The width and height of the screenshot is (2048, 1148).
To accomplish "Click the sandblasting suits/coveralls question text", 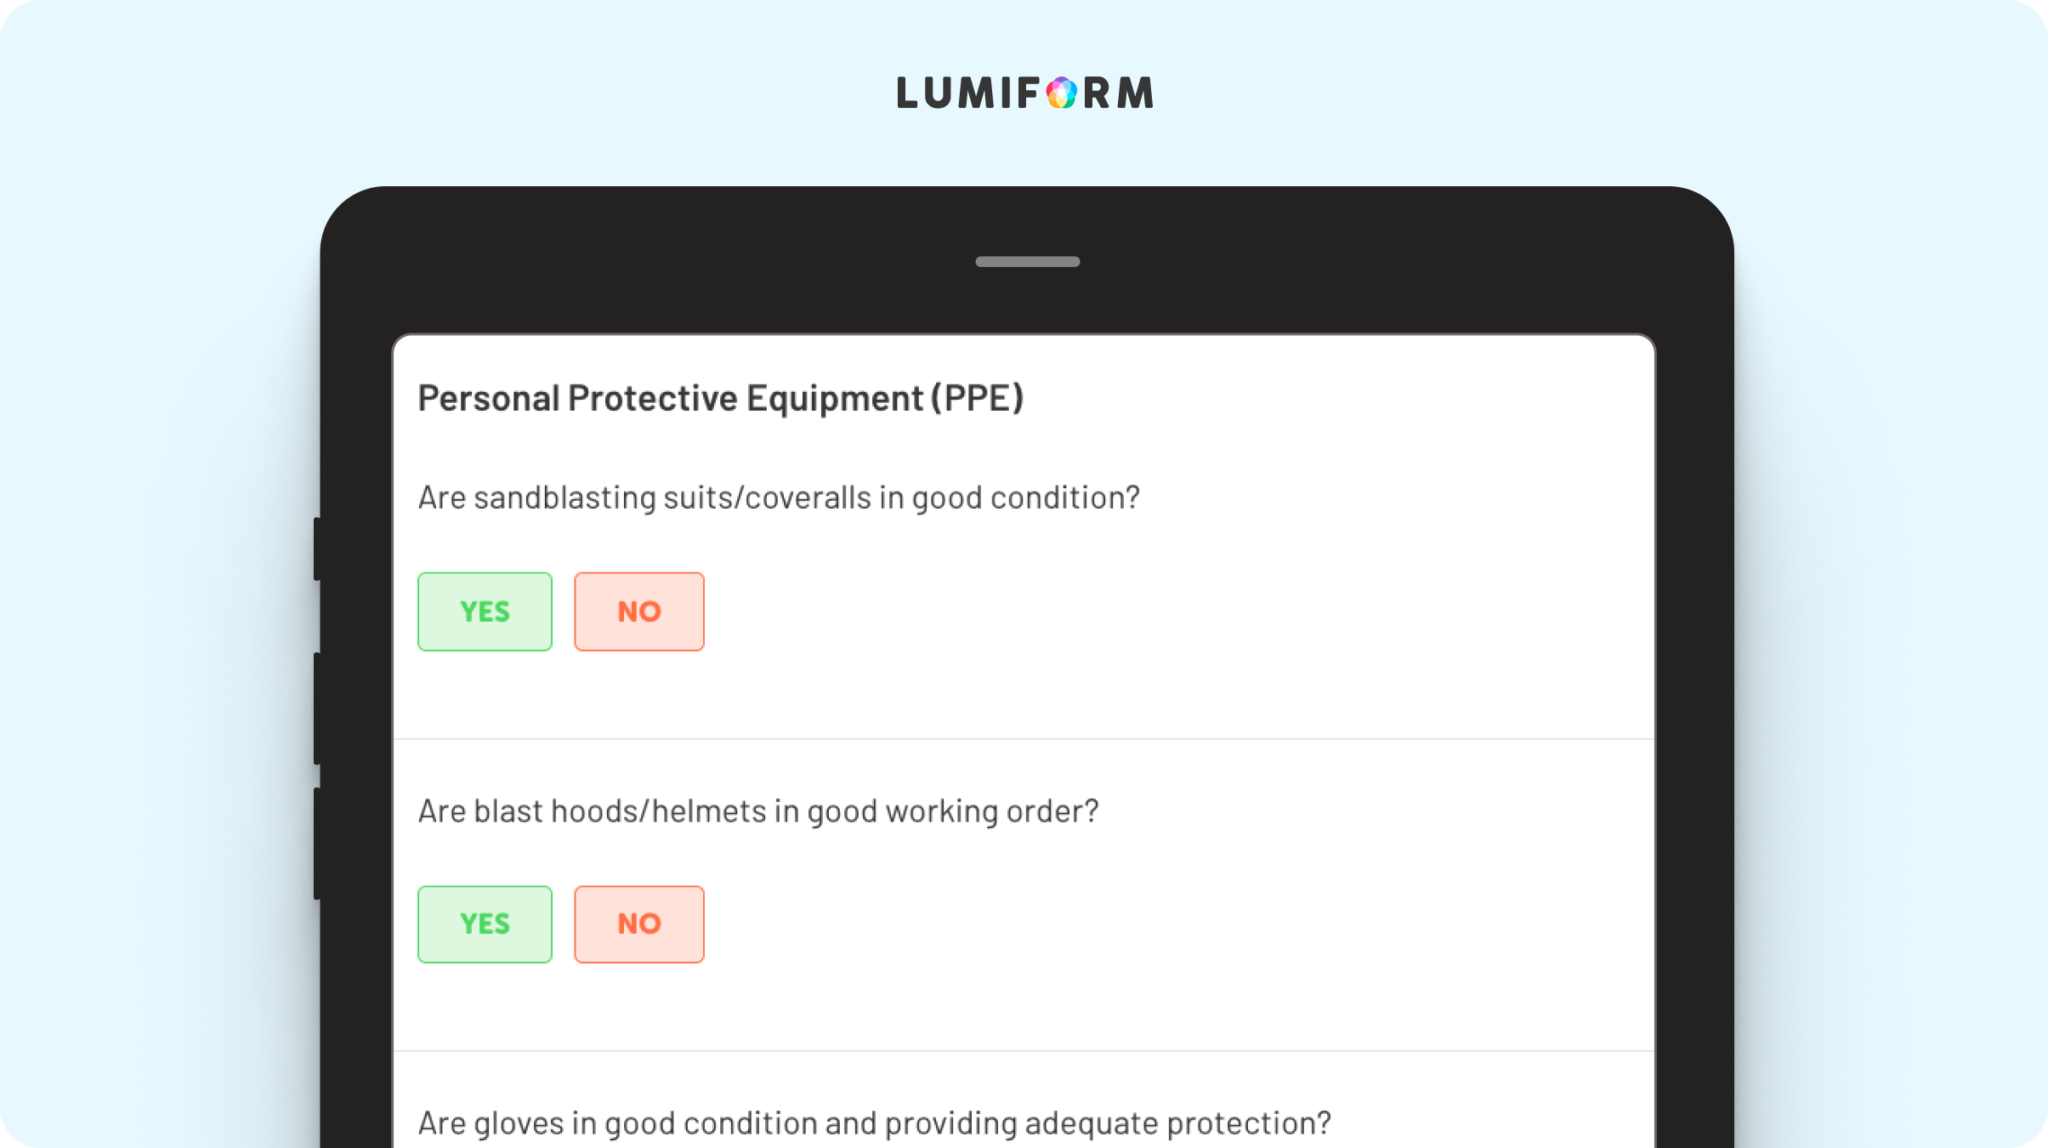I will pos(779,498).
